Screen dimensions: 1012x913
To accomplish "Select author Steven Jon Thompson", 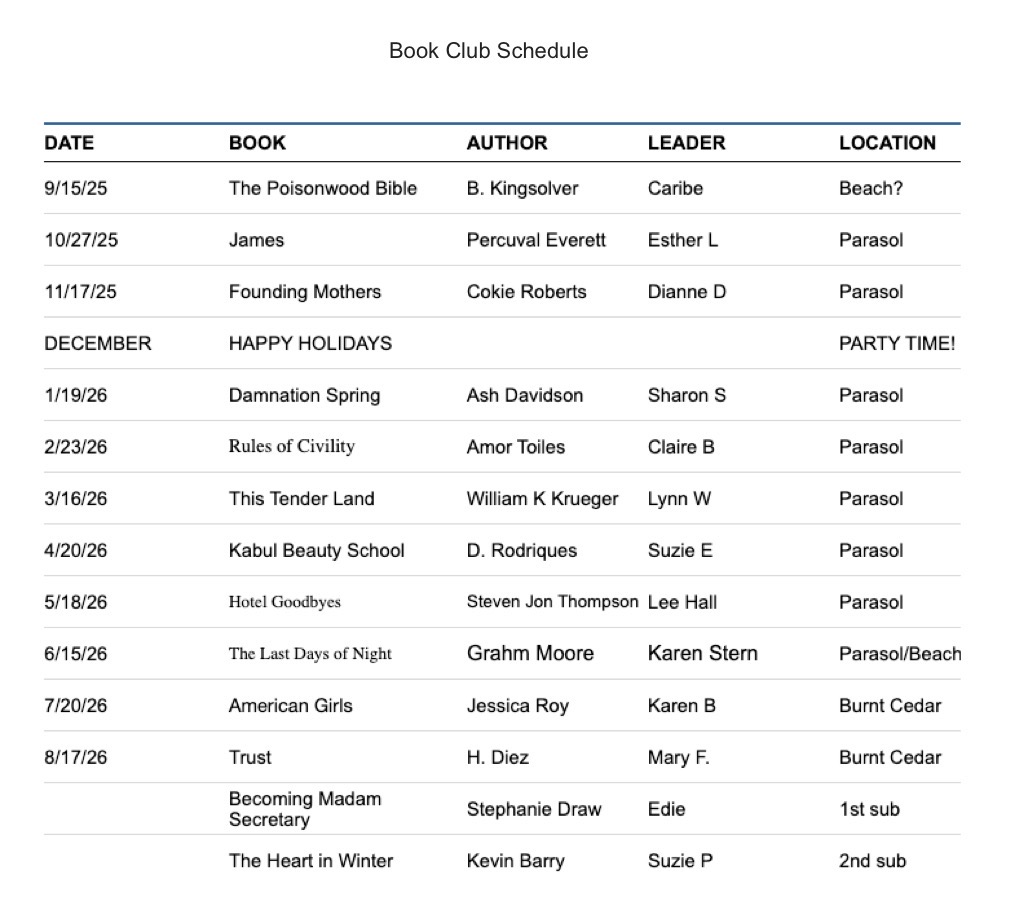I will pyautogui.click(x=552, y=602).
